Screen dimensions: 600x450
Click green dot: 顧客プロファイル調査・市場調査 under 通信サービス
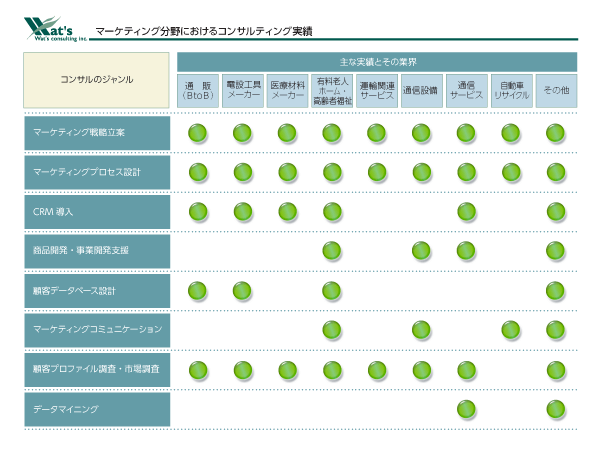click(467, 370)
